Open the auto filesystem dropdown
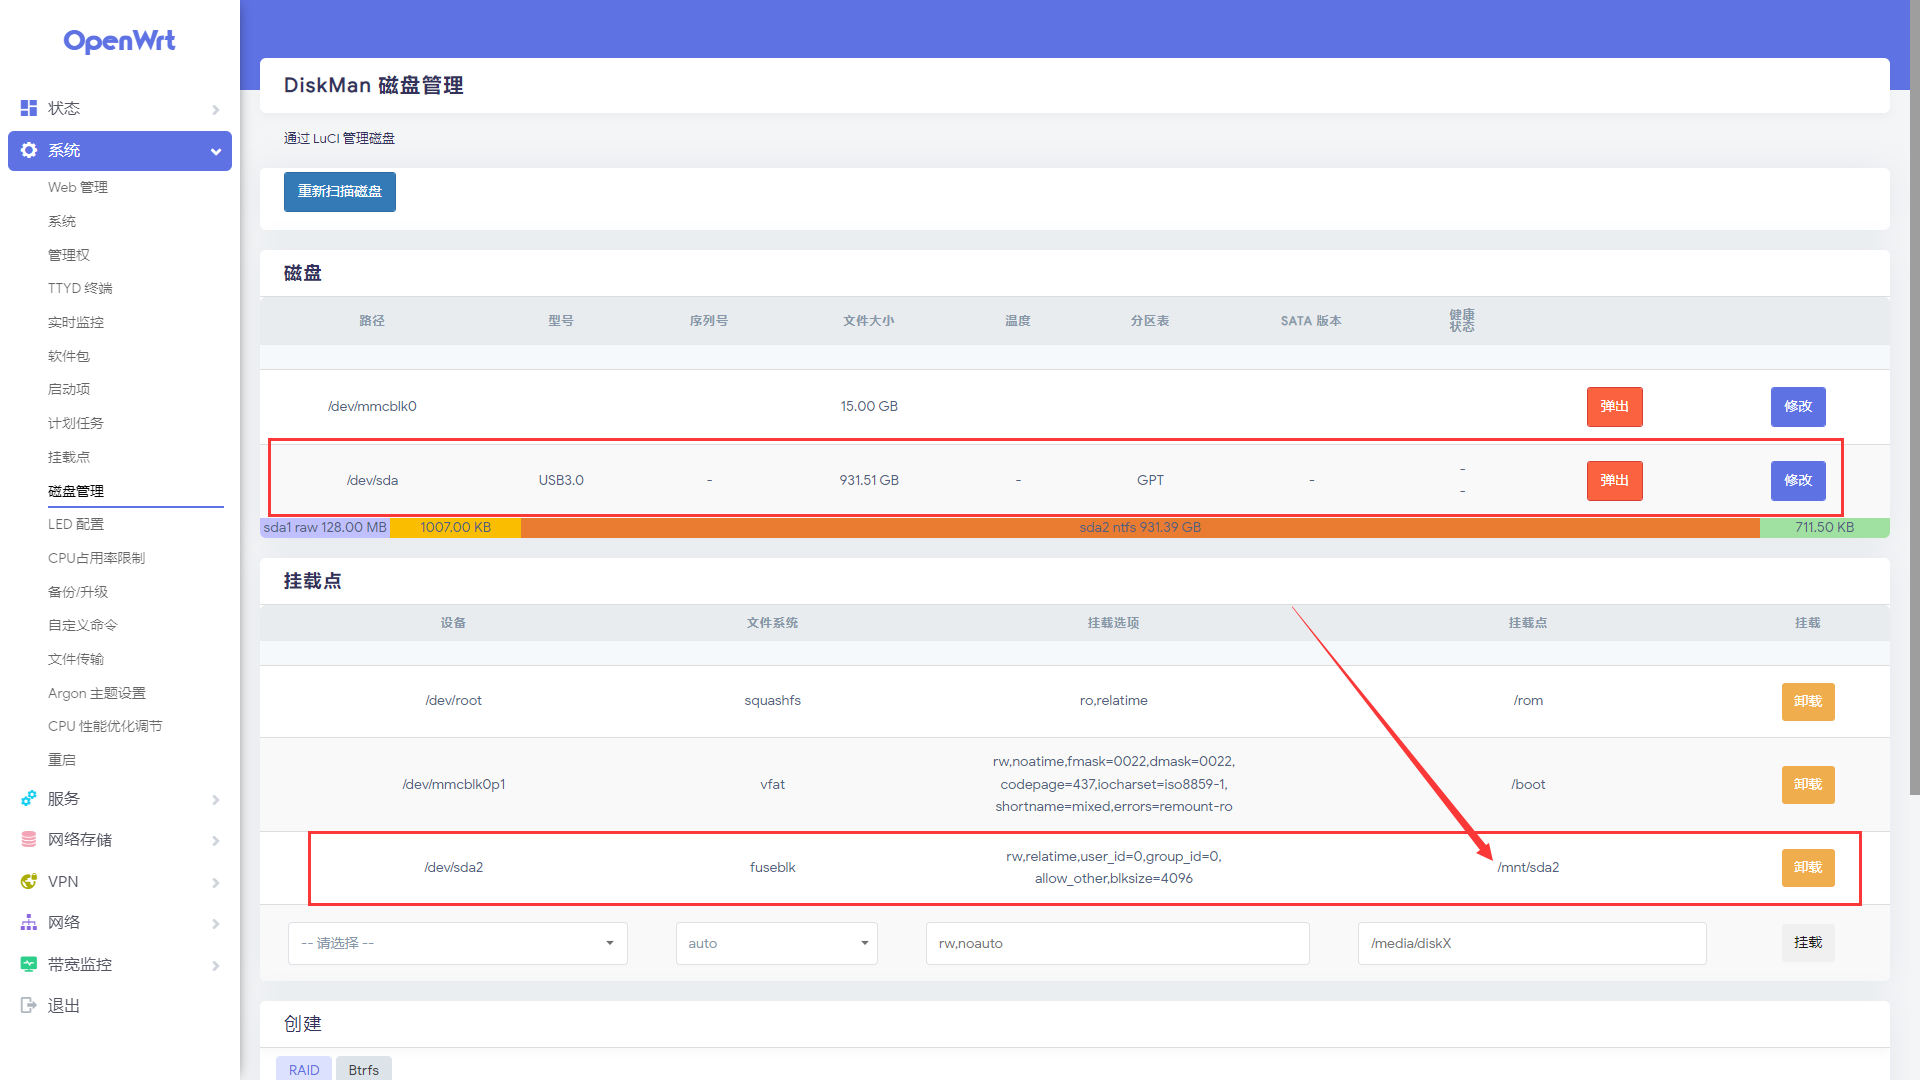1920x1080 pixels. click(777, 943)
